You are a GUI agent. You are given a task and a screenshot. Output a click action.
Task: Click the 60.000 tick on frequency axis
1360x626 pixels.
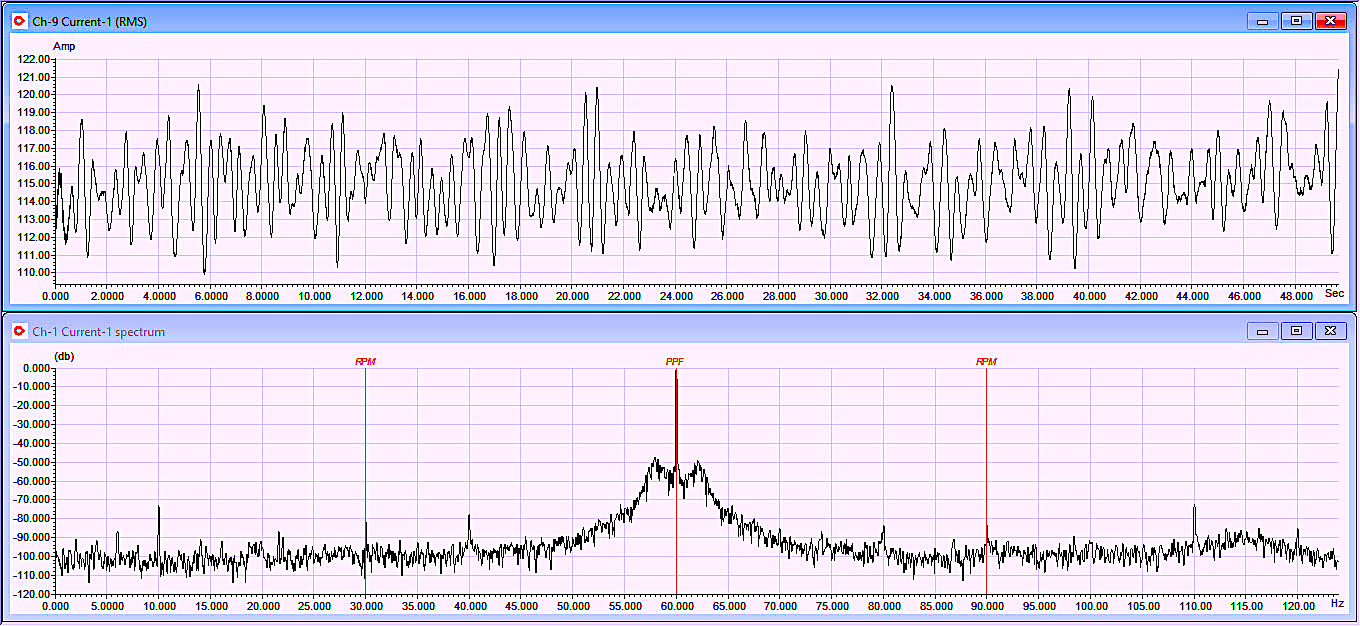(677, 607)
